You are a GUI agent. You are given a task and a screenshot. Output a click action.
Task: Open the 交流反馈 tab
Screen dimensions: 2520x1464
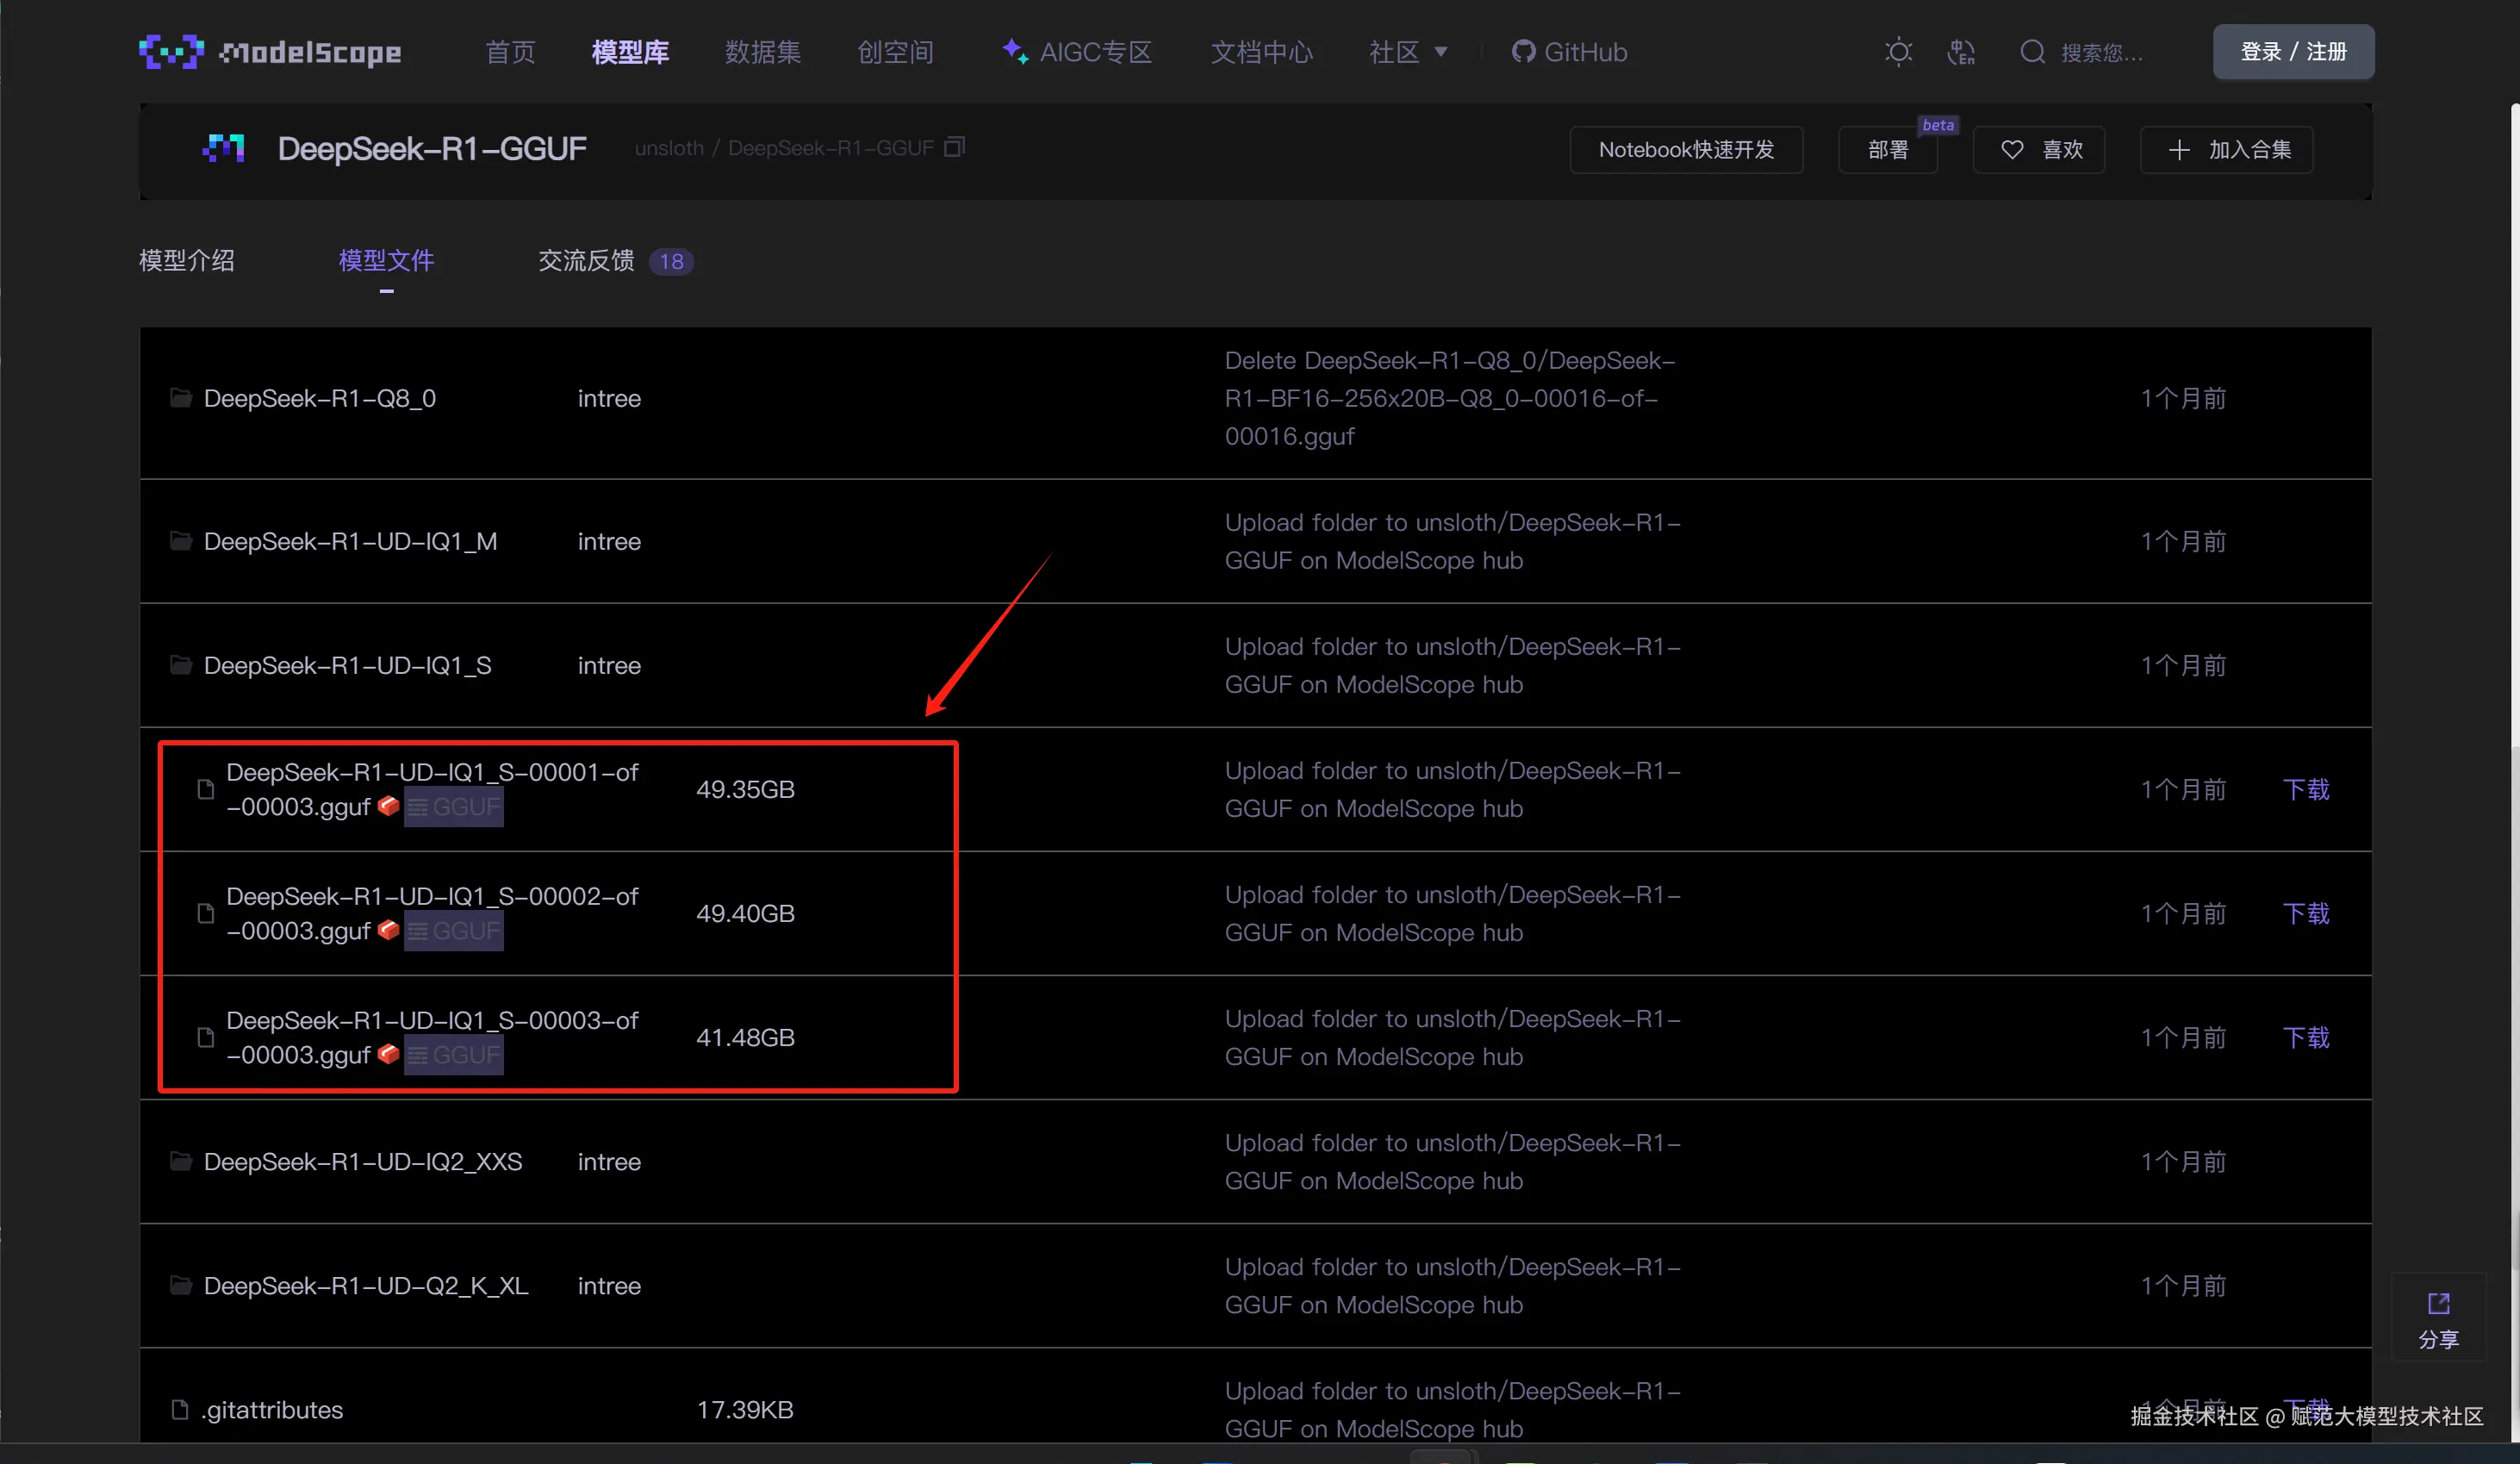point(587,261)
